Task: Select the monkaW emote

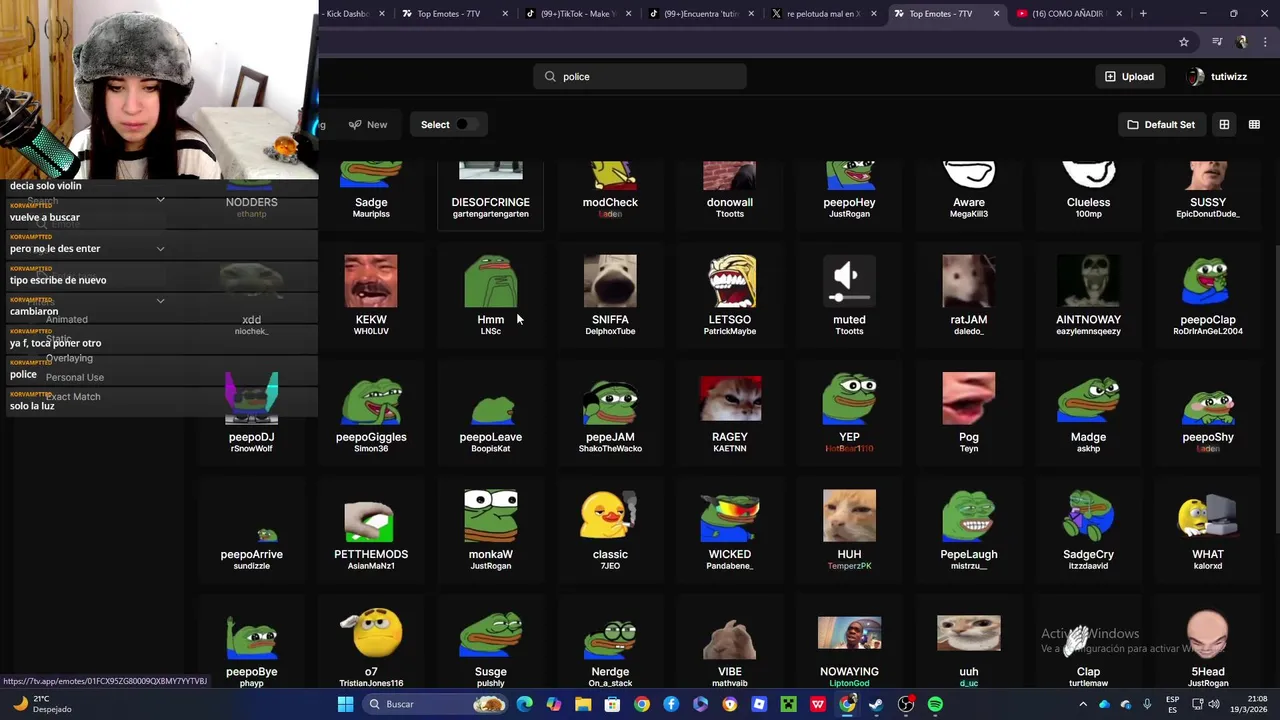Action: 490,529
